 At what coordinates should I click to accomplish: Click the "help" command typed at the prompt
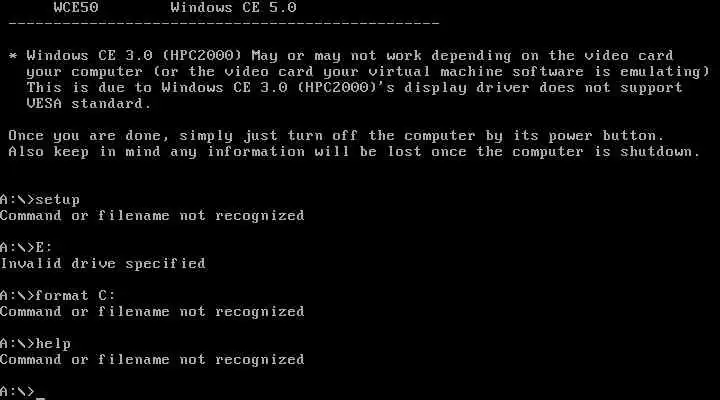click(x=53, y=344)
